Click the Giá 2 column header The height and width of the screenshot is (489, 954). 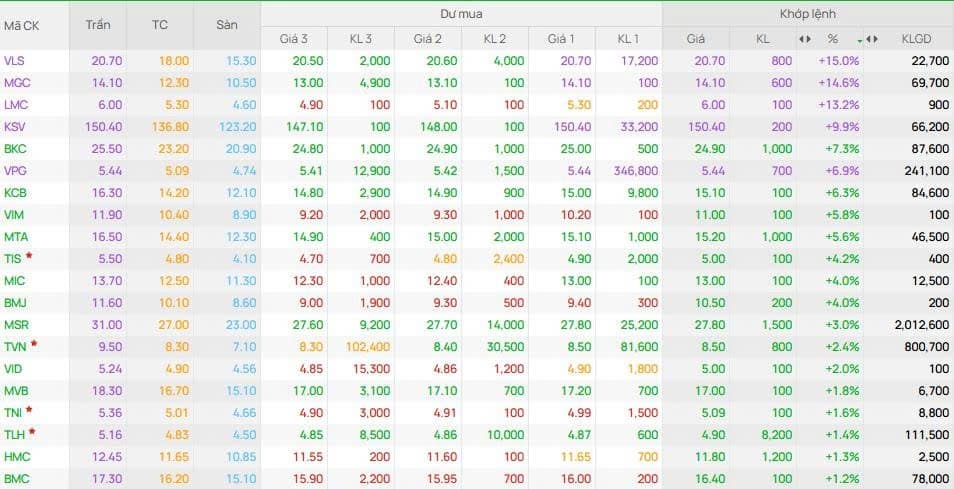point(428,39)
